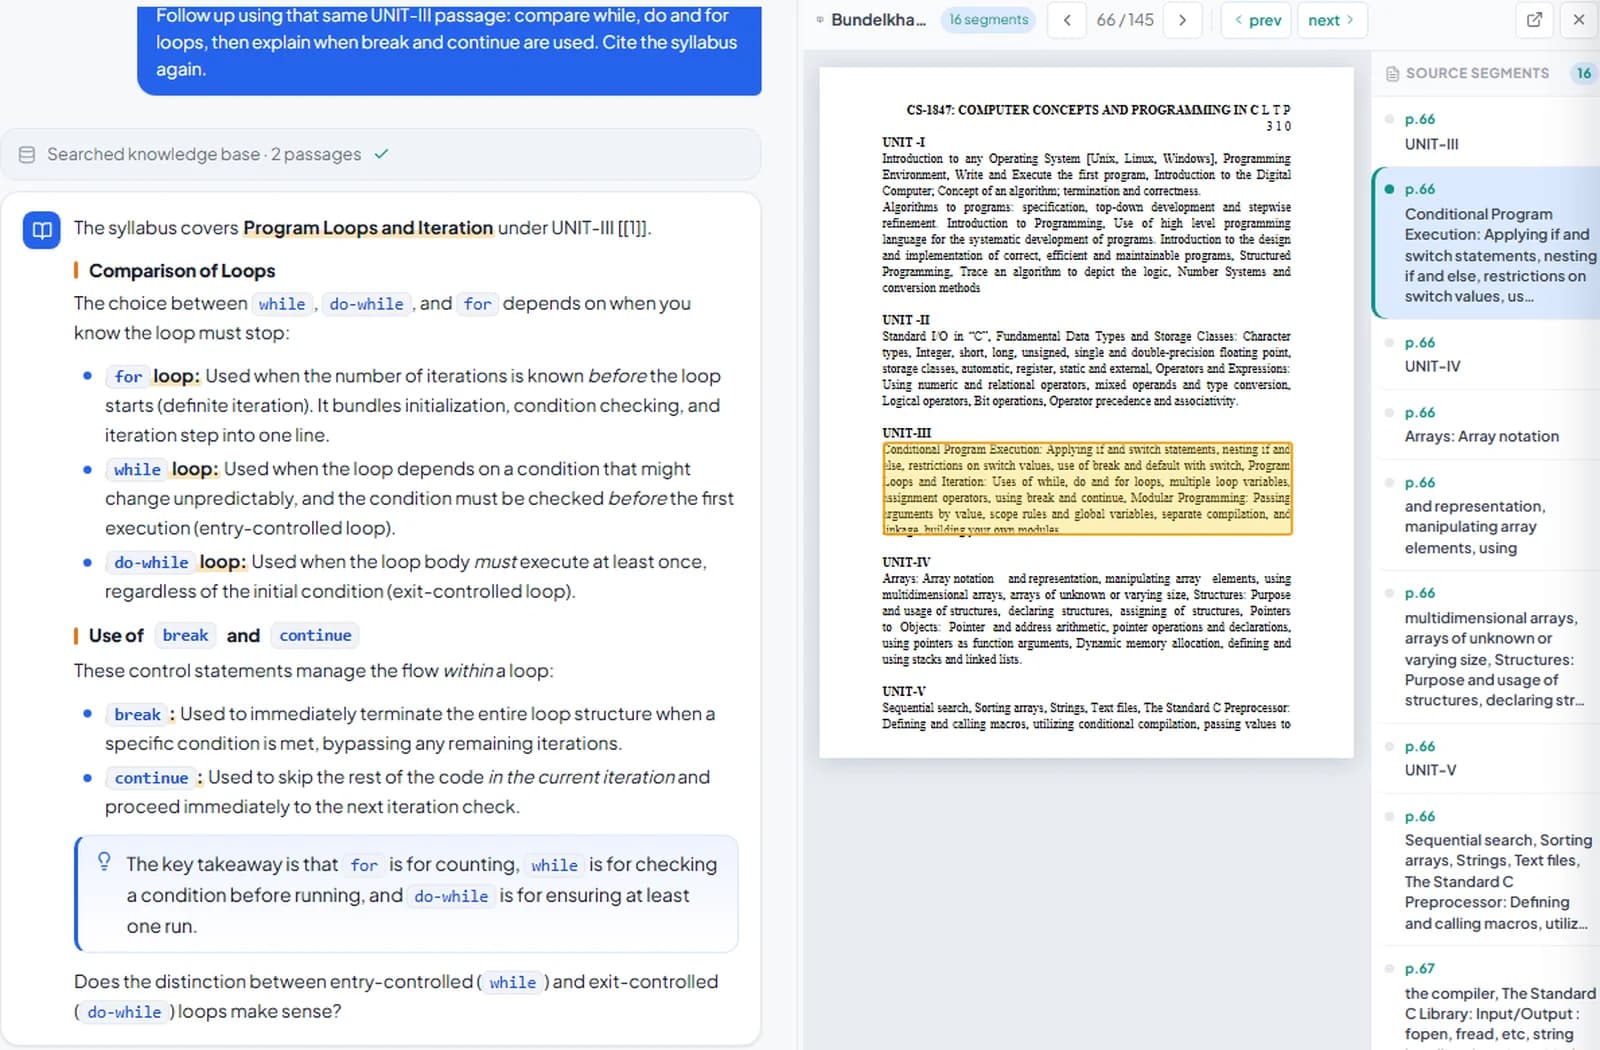Select p.66 UNIT-V source segment
The image size is (1600, 1050).
point(1486,758)
